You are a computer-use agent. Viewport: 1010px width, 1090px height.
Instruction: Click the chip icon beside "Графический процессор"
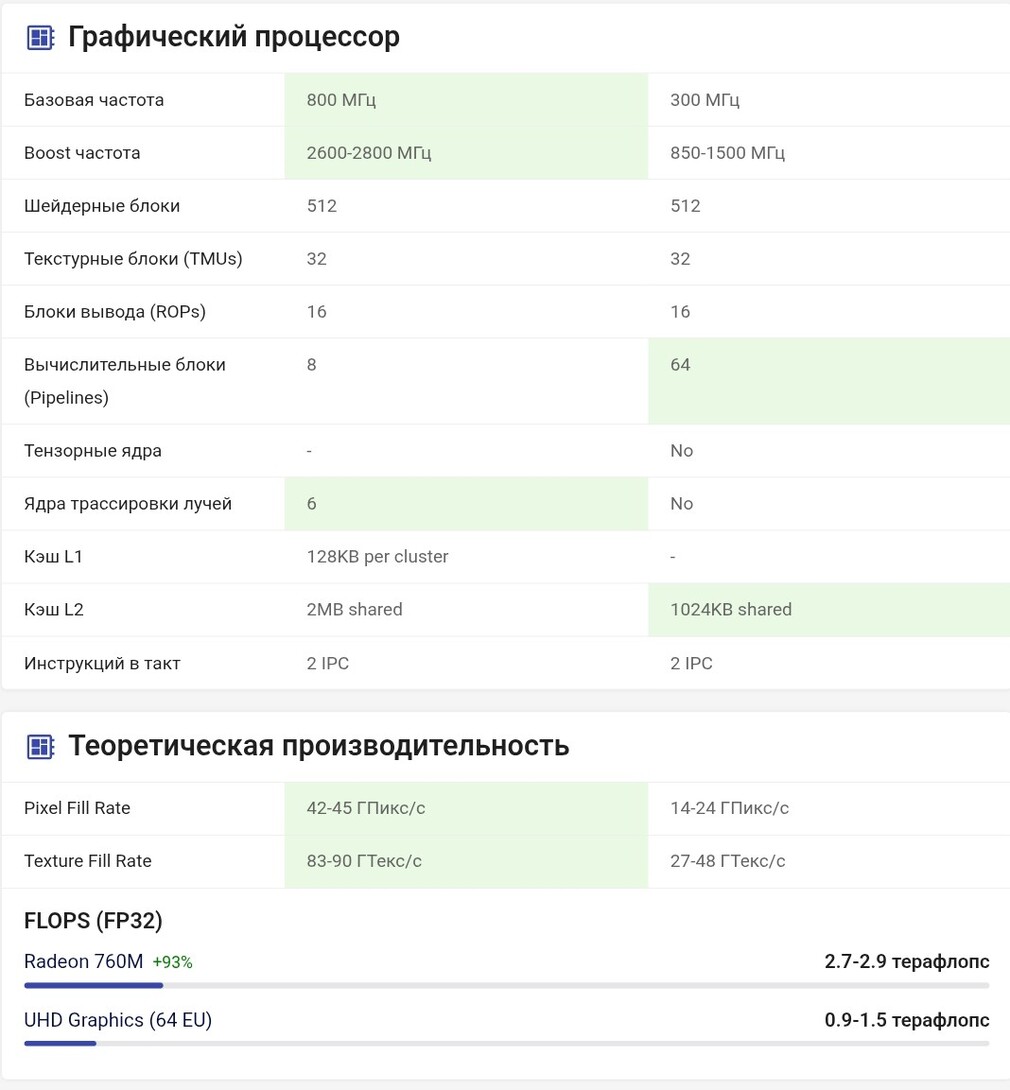40,38
